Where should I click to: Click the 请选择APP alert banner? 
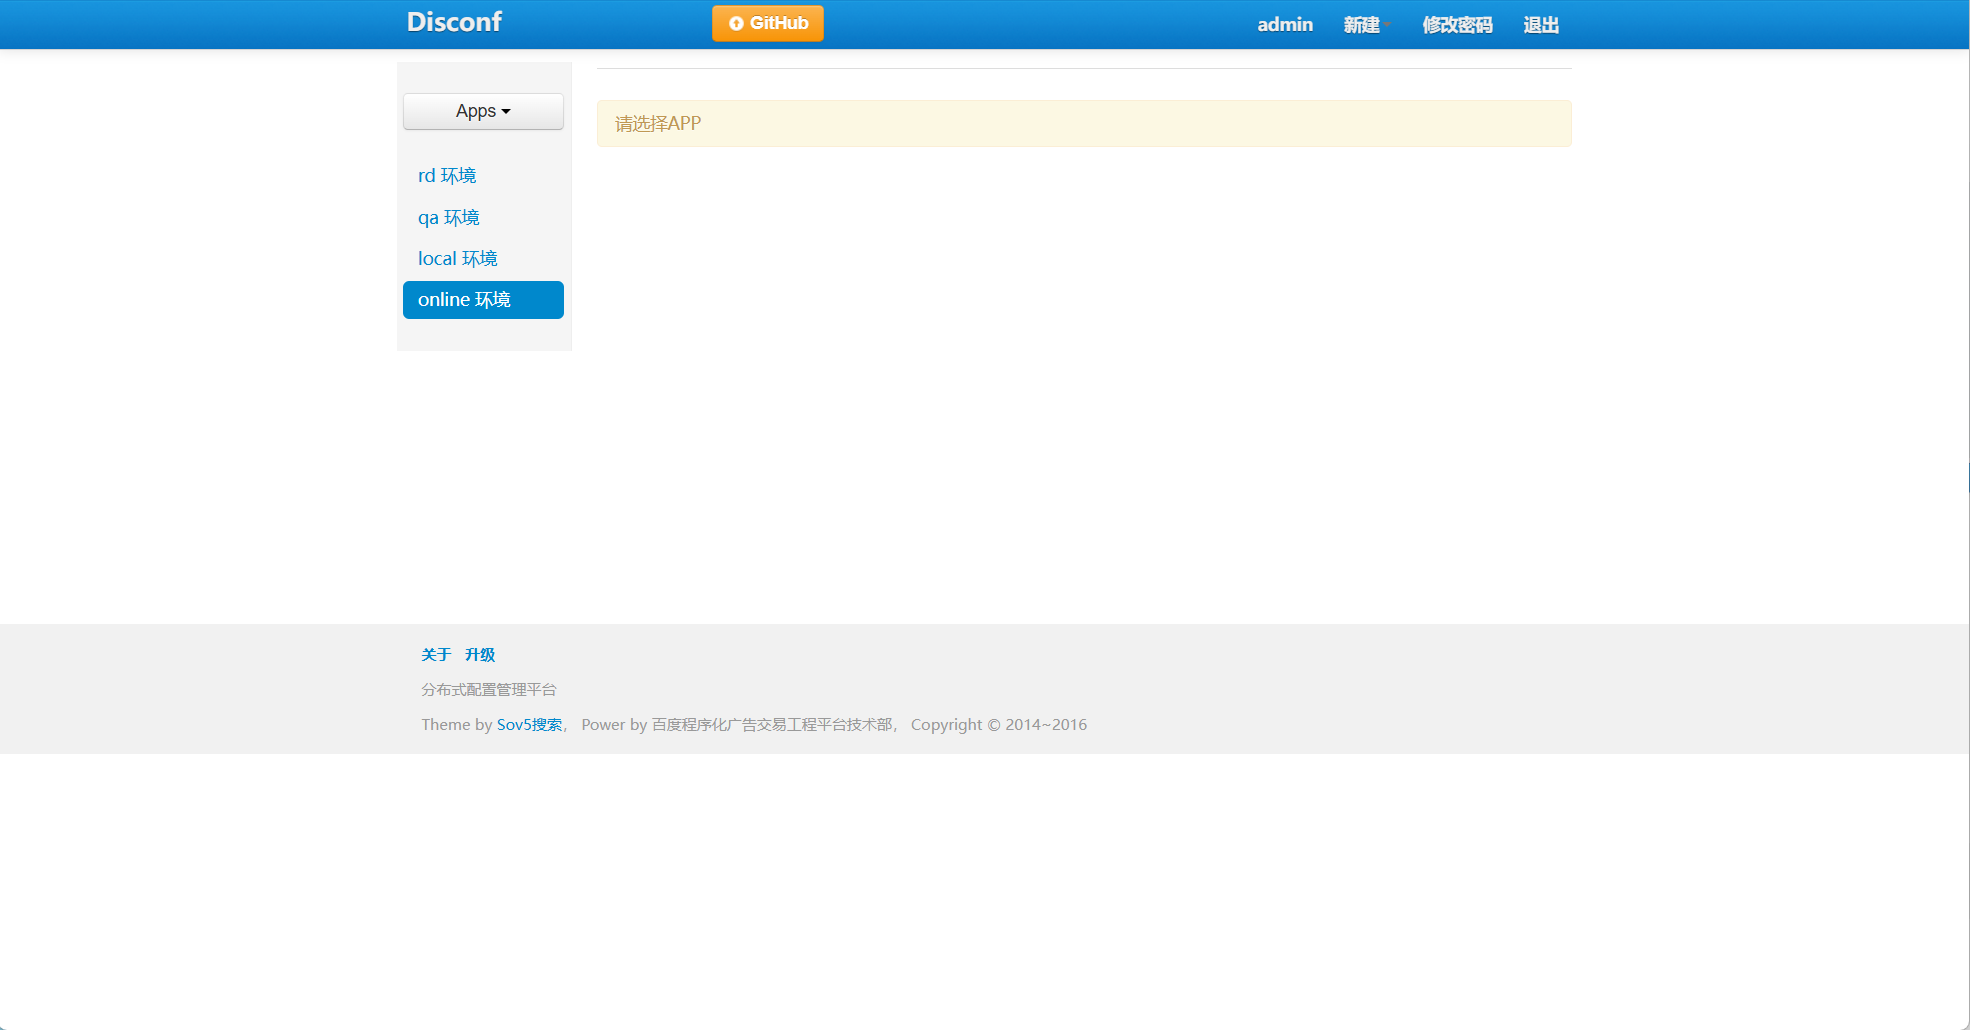1083,124
